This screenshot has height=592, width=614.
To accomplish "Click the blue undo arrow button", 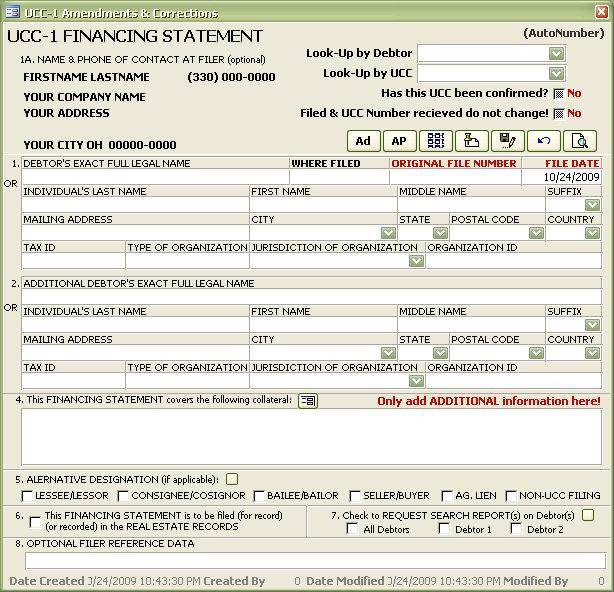I will point(544,141).
